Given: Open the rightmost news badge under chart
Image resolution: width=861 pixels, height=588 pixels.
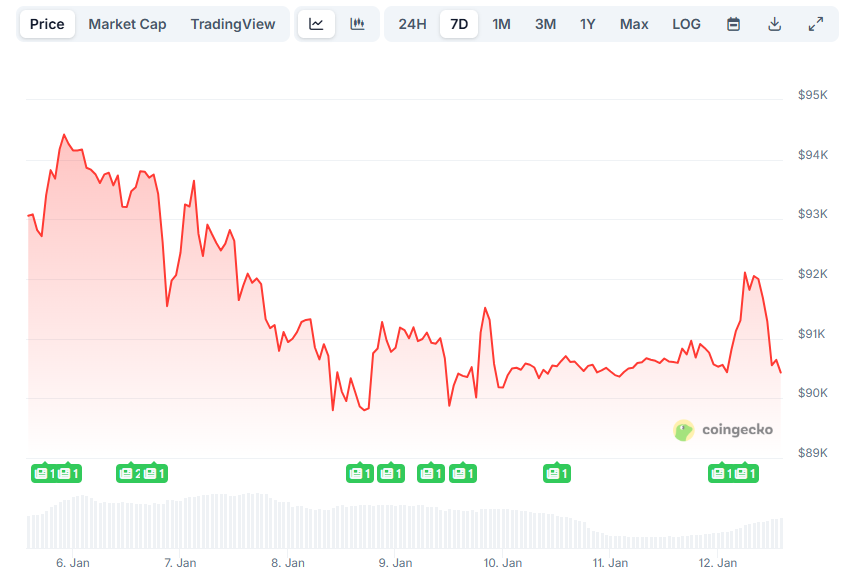Looking at the screenshot, I should (x=746, y=473).
